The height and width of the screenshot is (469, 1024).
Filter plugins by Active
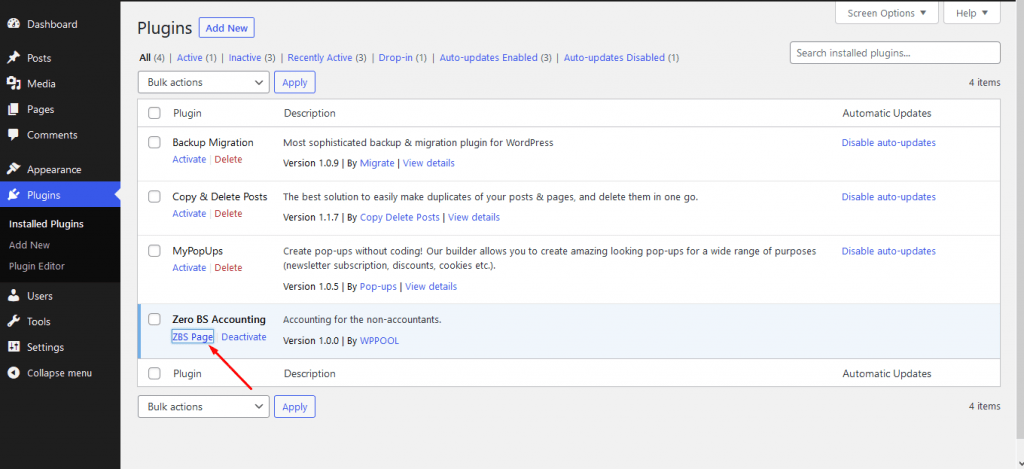tap(189, 57)
